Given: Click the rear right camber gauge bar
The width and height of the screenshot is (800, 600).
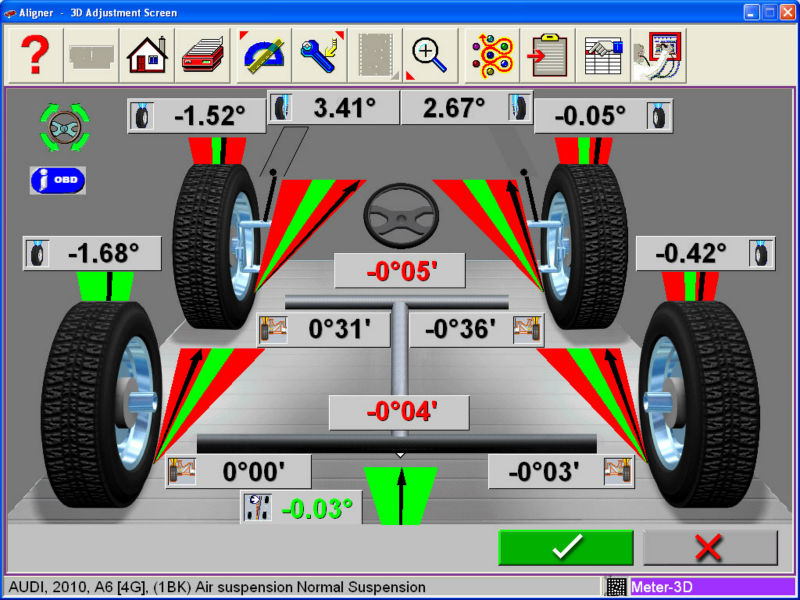Looking at the screenshot, I should (690, 286).
